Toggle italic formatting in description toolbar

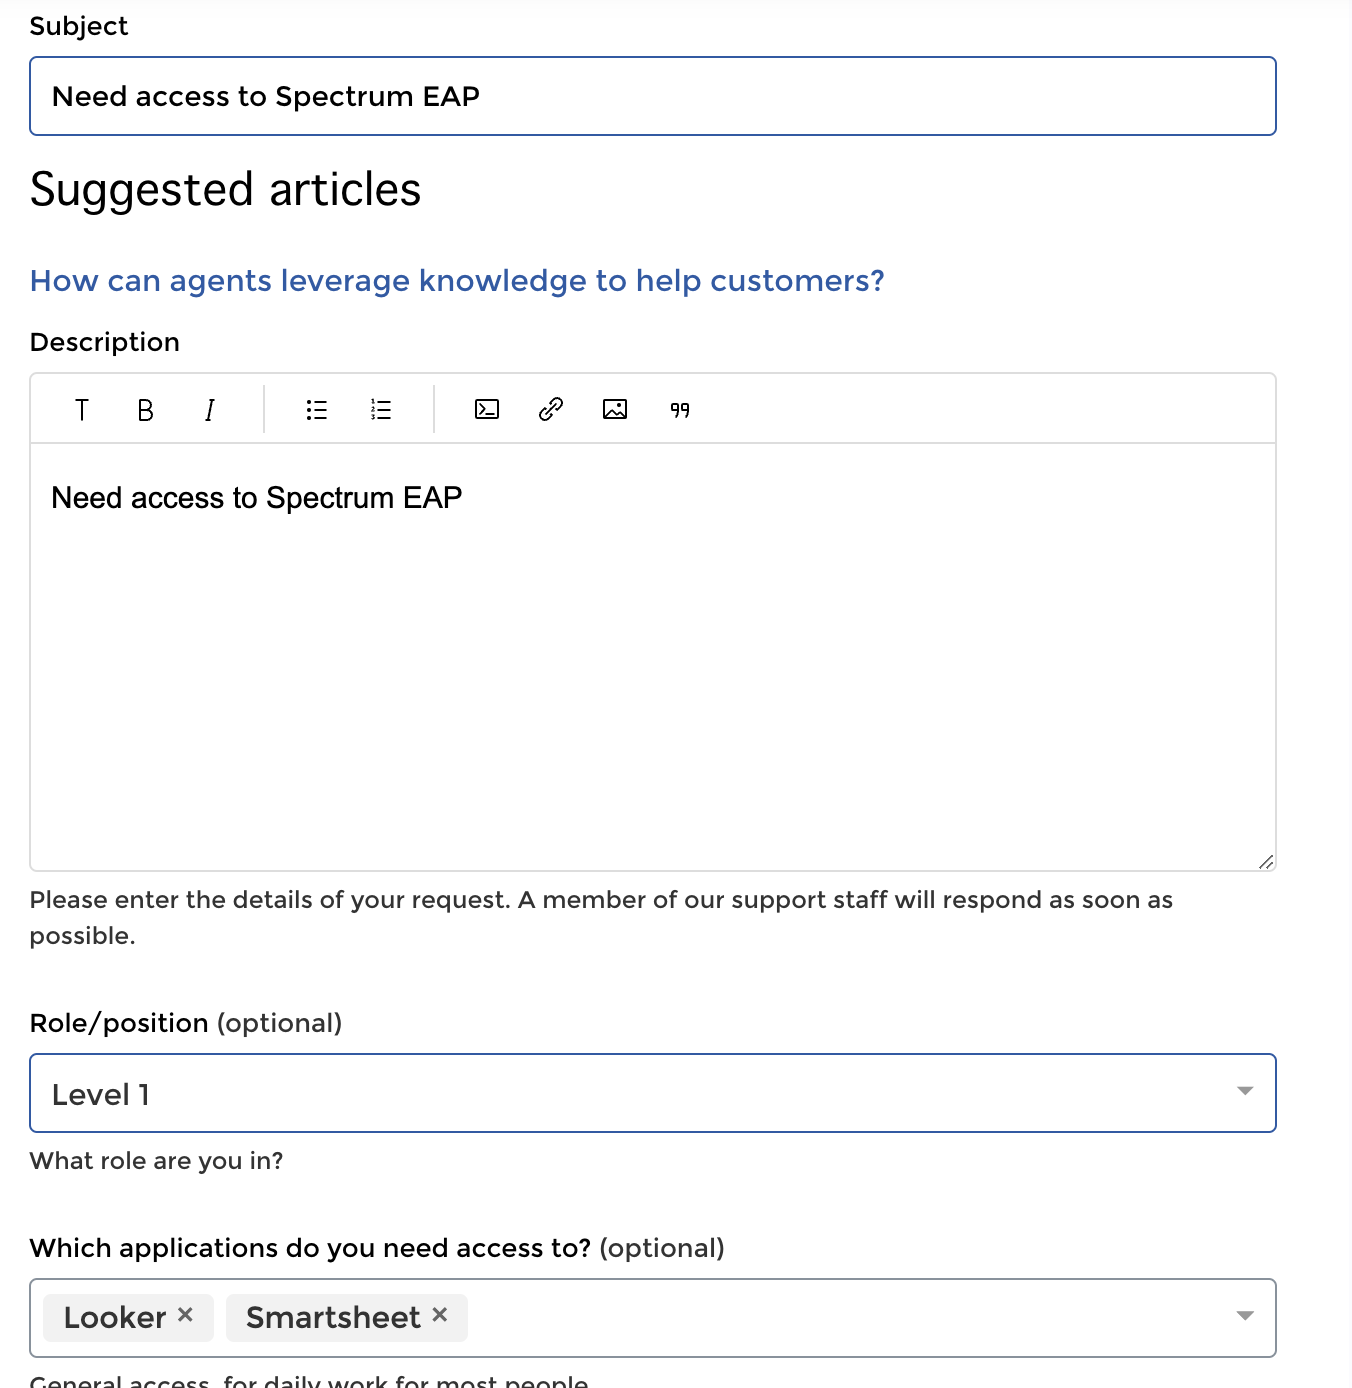(x=210, y=410)
